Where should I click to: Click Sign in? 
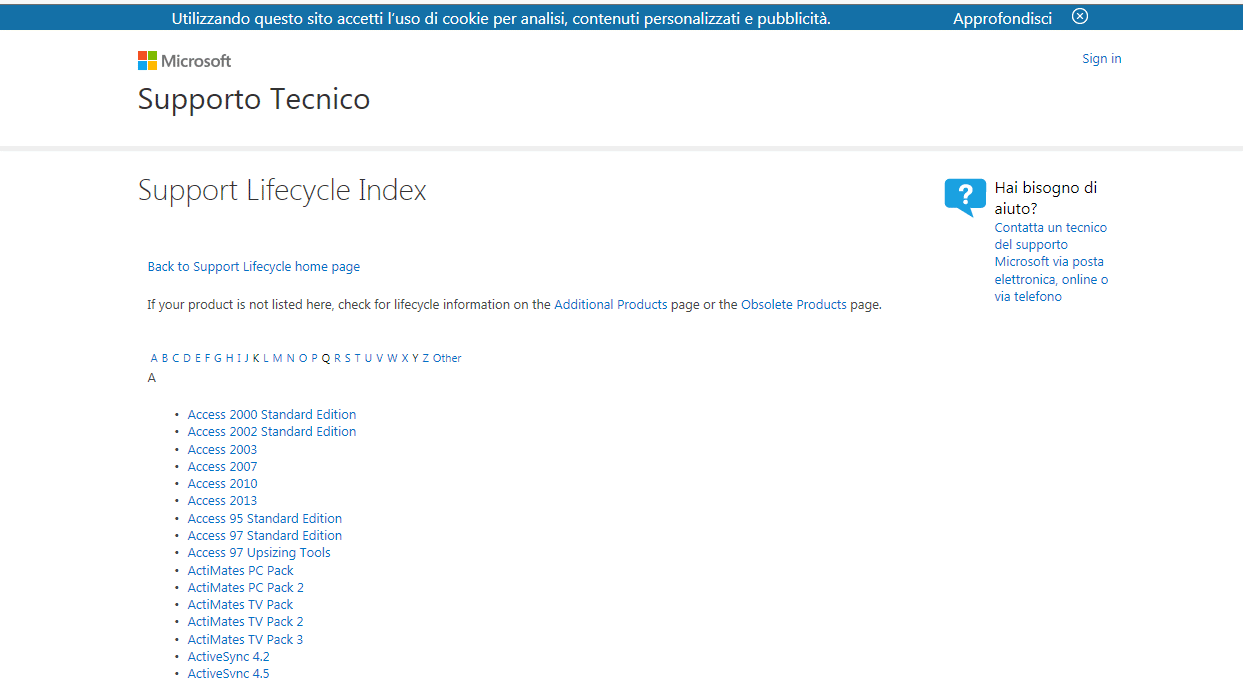1102,59
